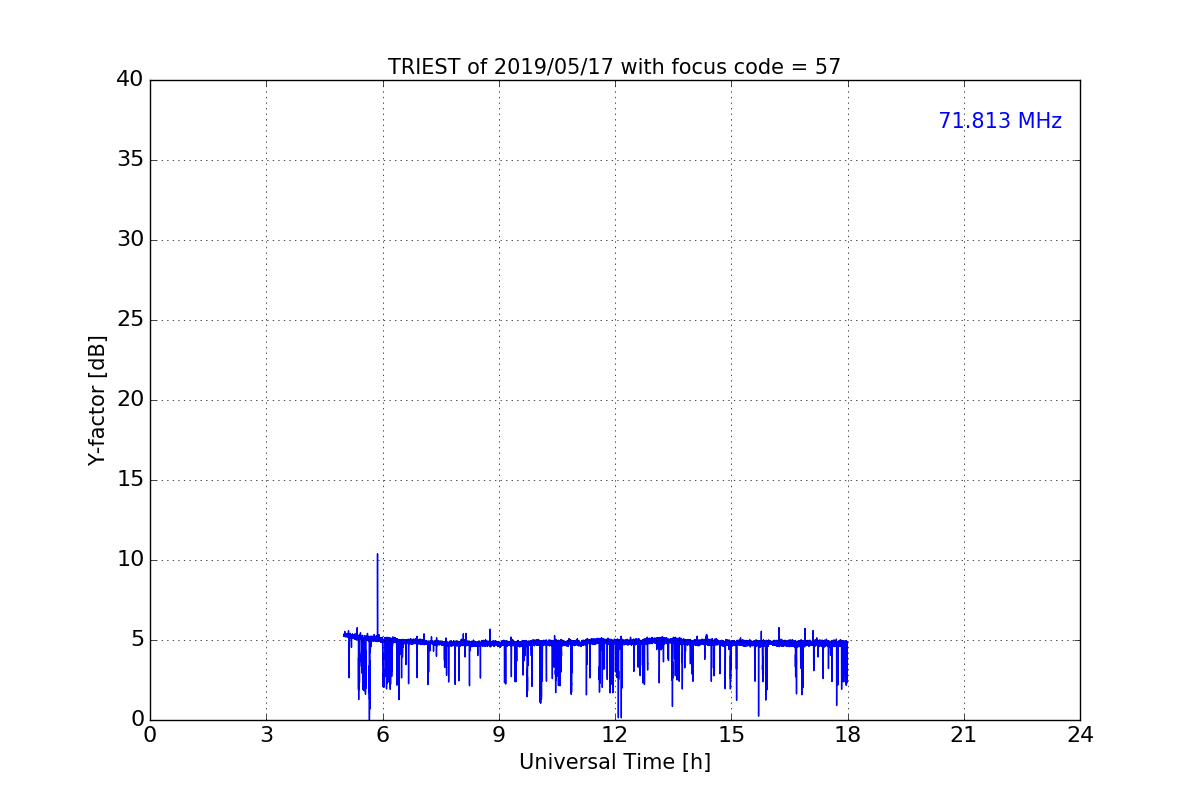The height and width of the screenshot is (800, 1200).
Task: Click the x-axis tick value 12
Action: click(x=615, y=735)
